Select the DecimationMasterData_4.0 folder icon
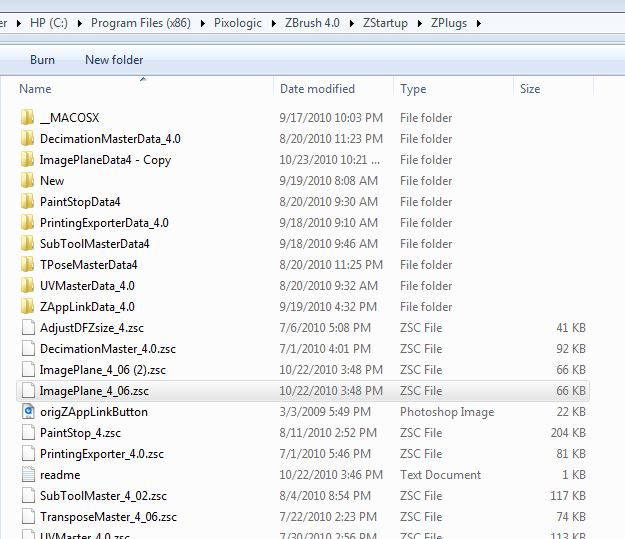Image resolution: width=625 pixels, height=539 pixels. [27, 139]
